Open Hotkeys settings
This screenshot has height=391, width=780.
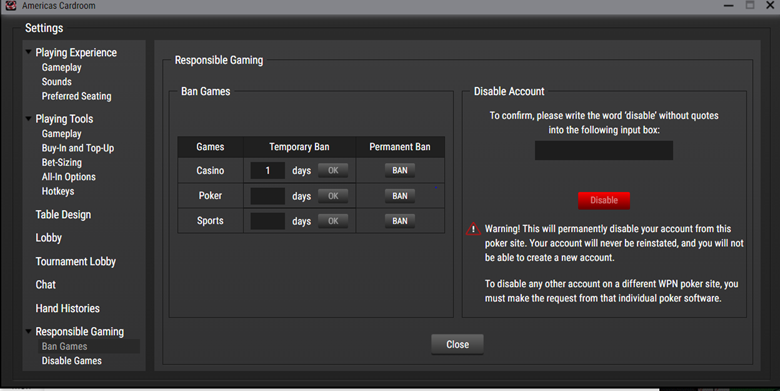[x=58, y=191]
